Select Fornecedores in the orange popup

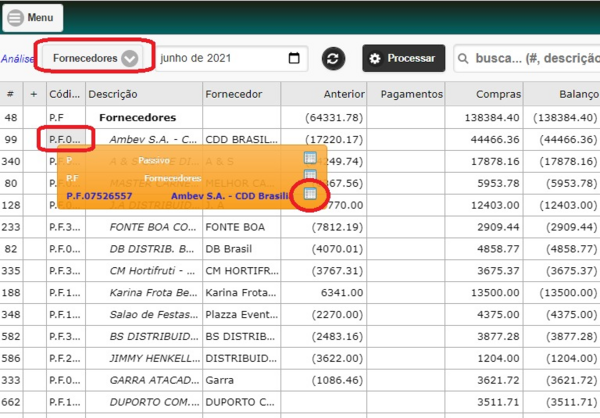(173, 178)
